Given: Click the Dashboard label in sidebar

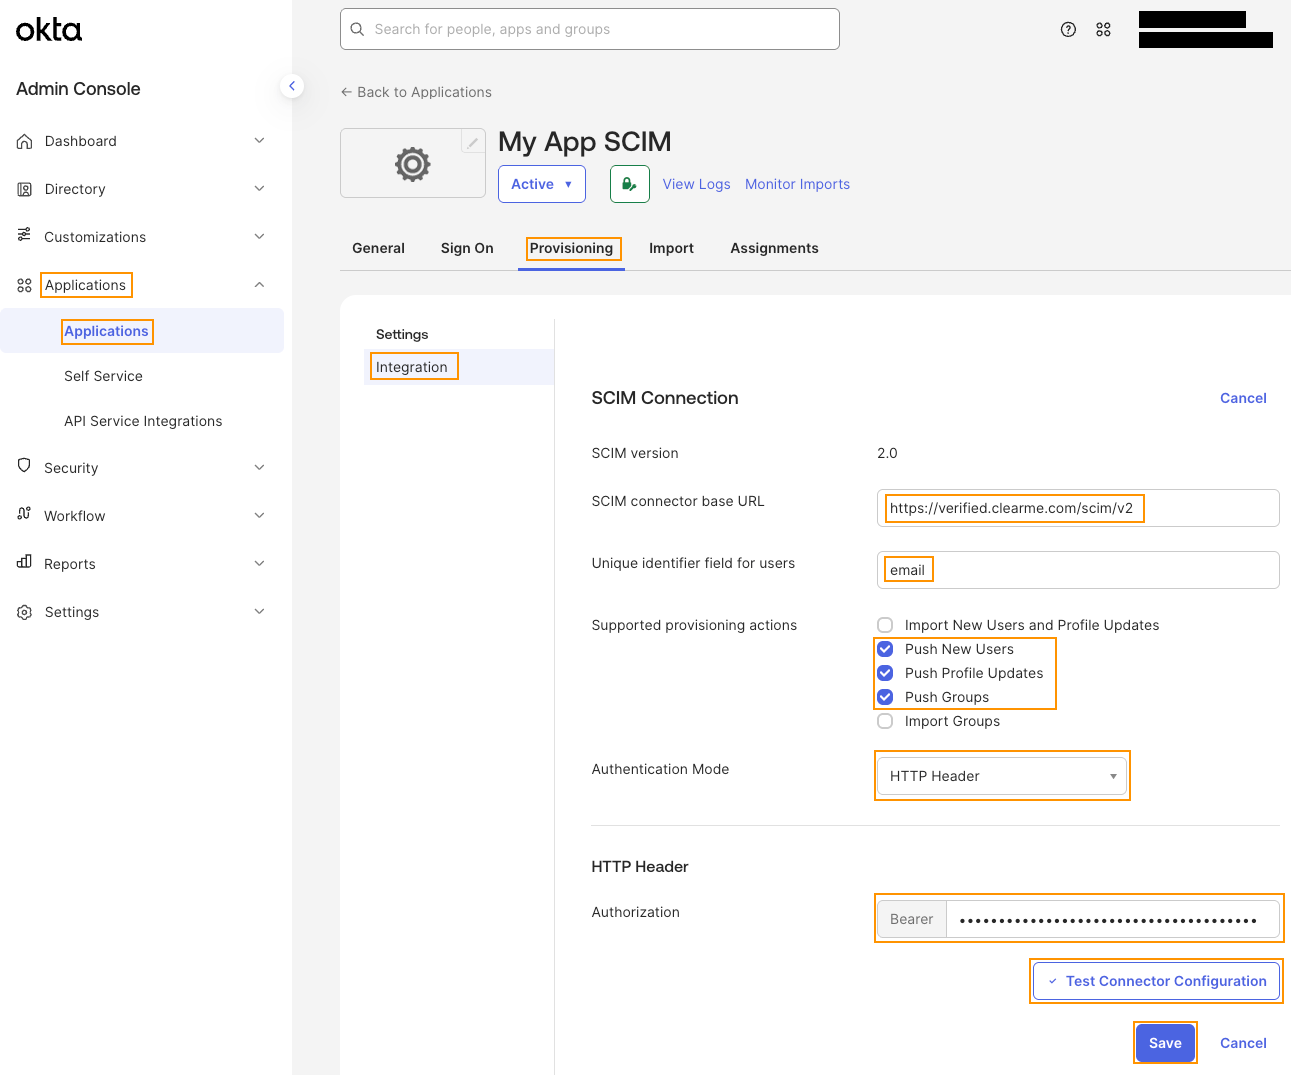Looking at the screenshot, I should tap(80, 141).
